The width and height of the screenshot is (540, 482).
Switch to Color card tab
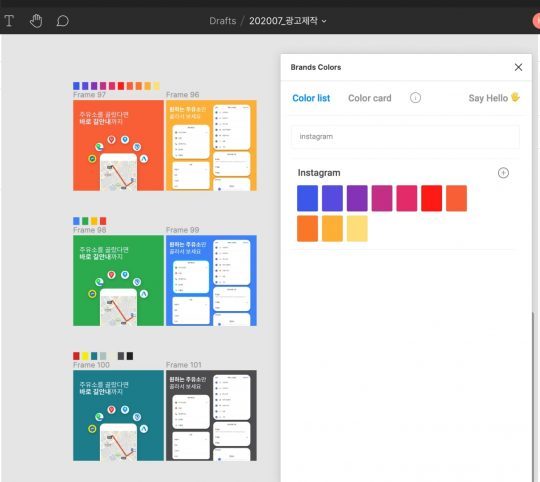370,98
